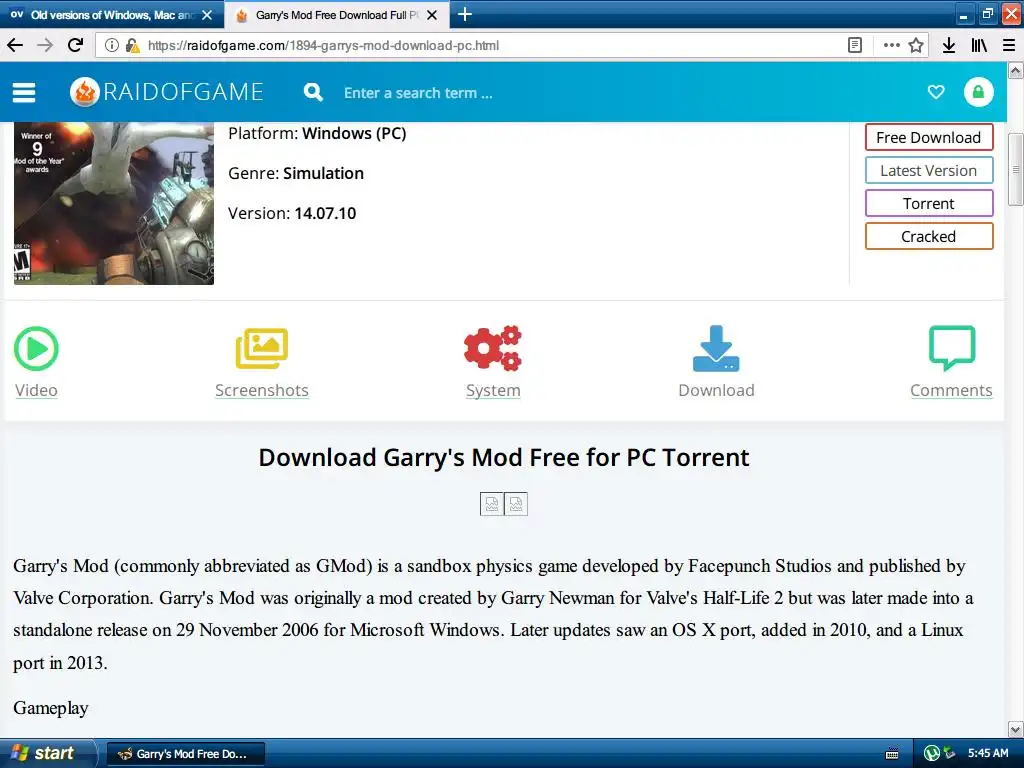Click the Cracked button
The image size is (1024, 768).
[929, 236]
